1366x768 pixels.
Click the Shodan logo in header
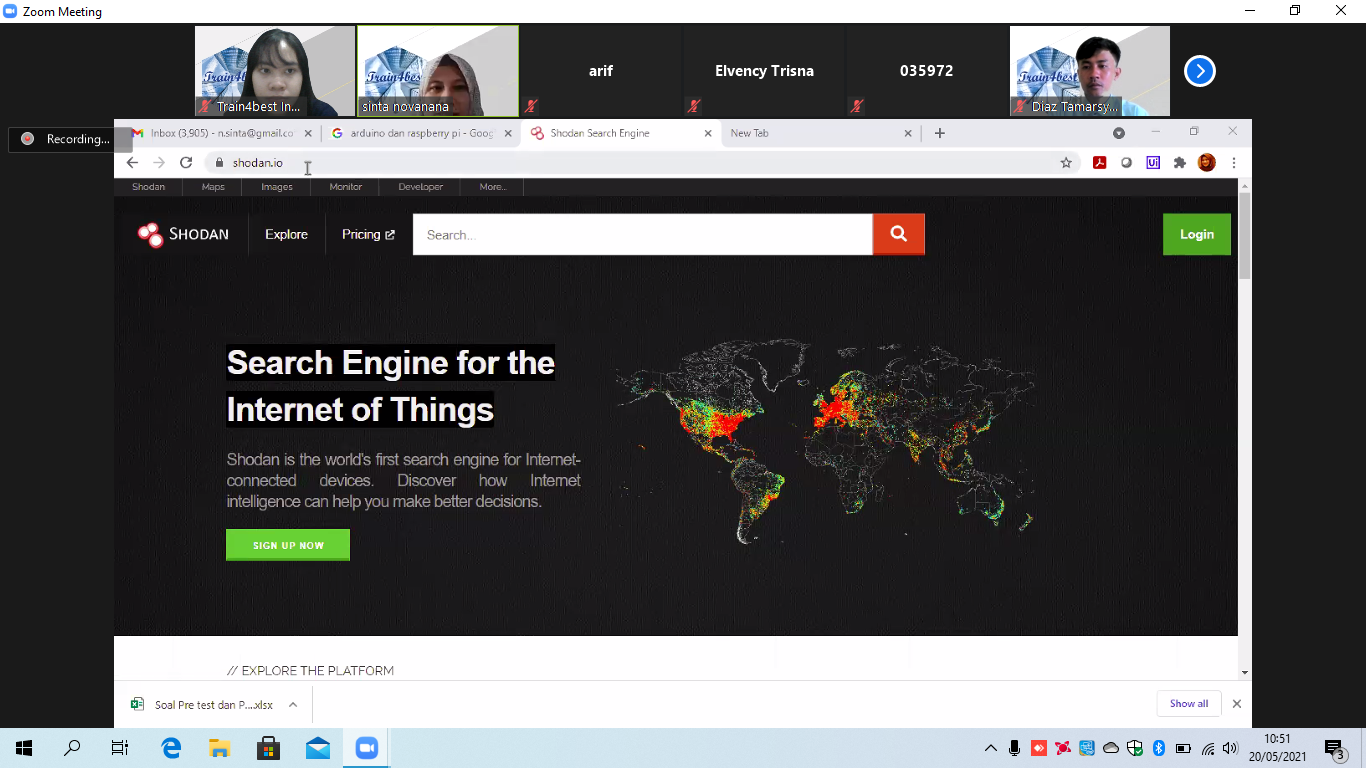click(x=184, y=234)
